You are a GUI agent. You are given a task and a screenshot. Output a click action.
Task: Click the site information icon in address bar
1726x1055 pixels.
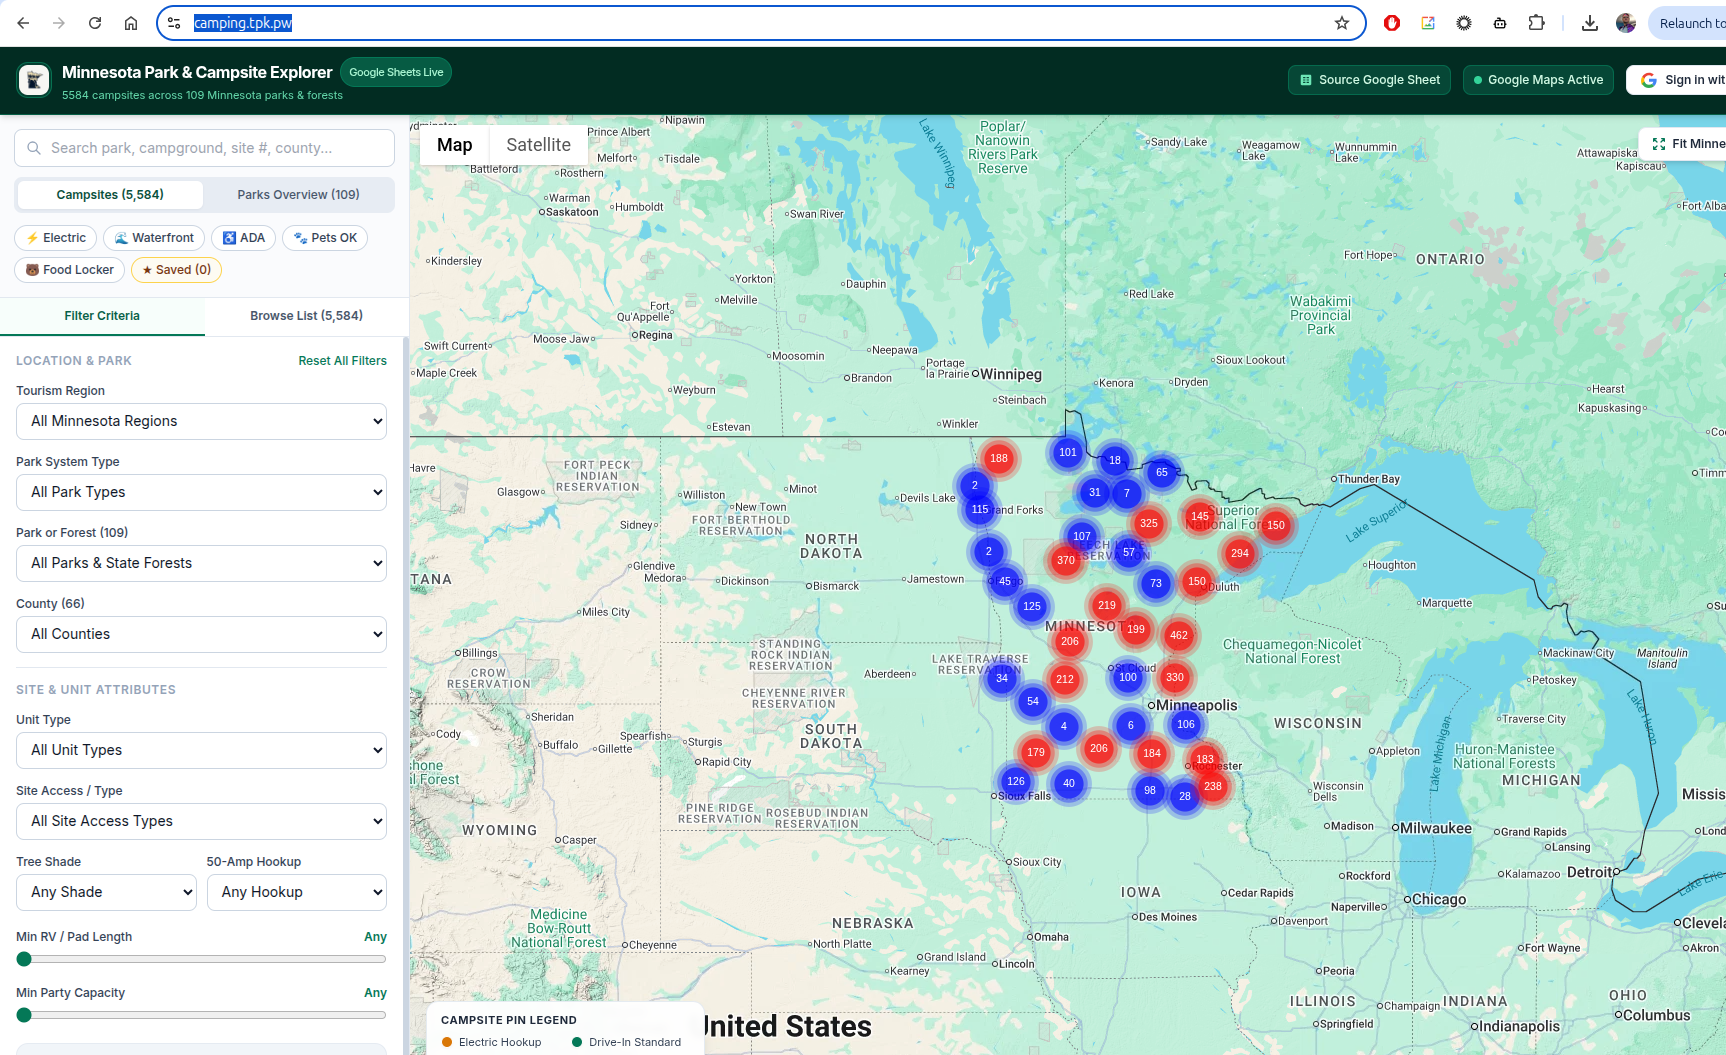point(174,23)
